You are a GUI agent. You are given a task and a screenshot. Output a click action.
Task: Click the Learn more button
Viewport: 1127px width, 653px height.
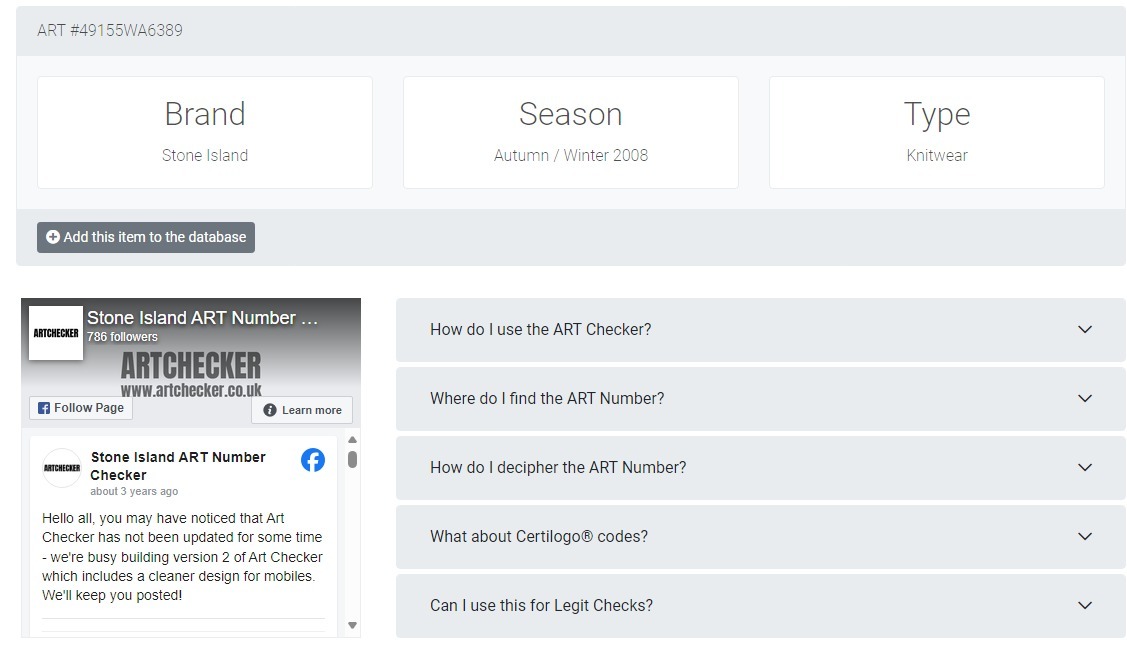(302, 410)
